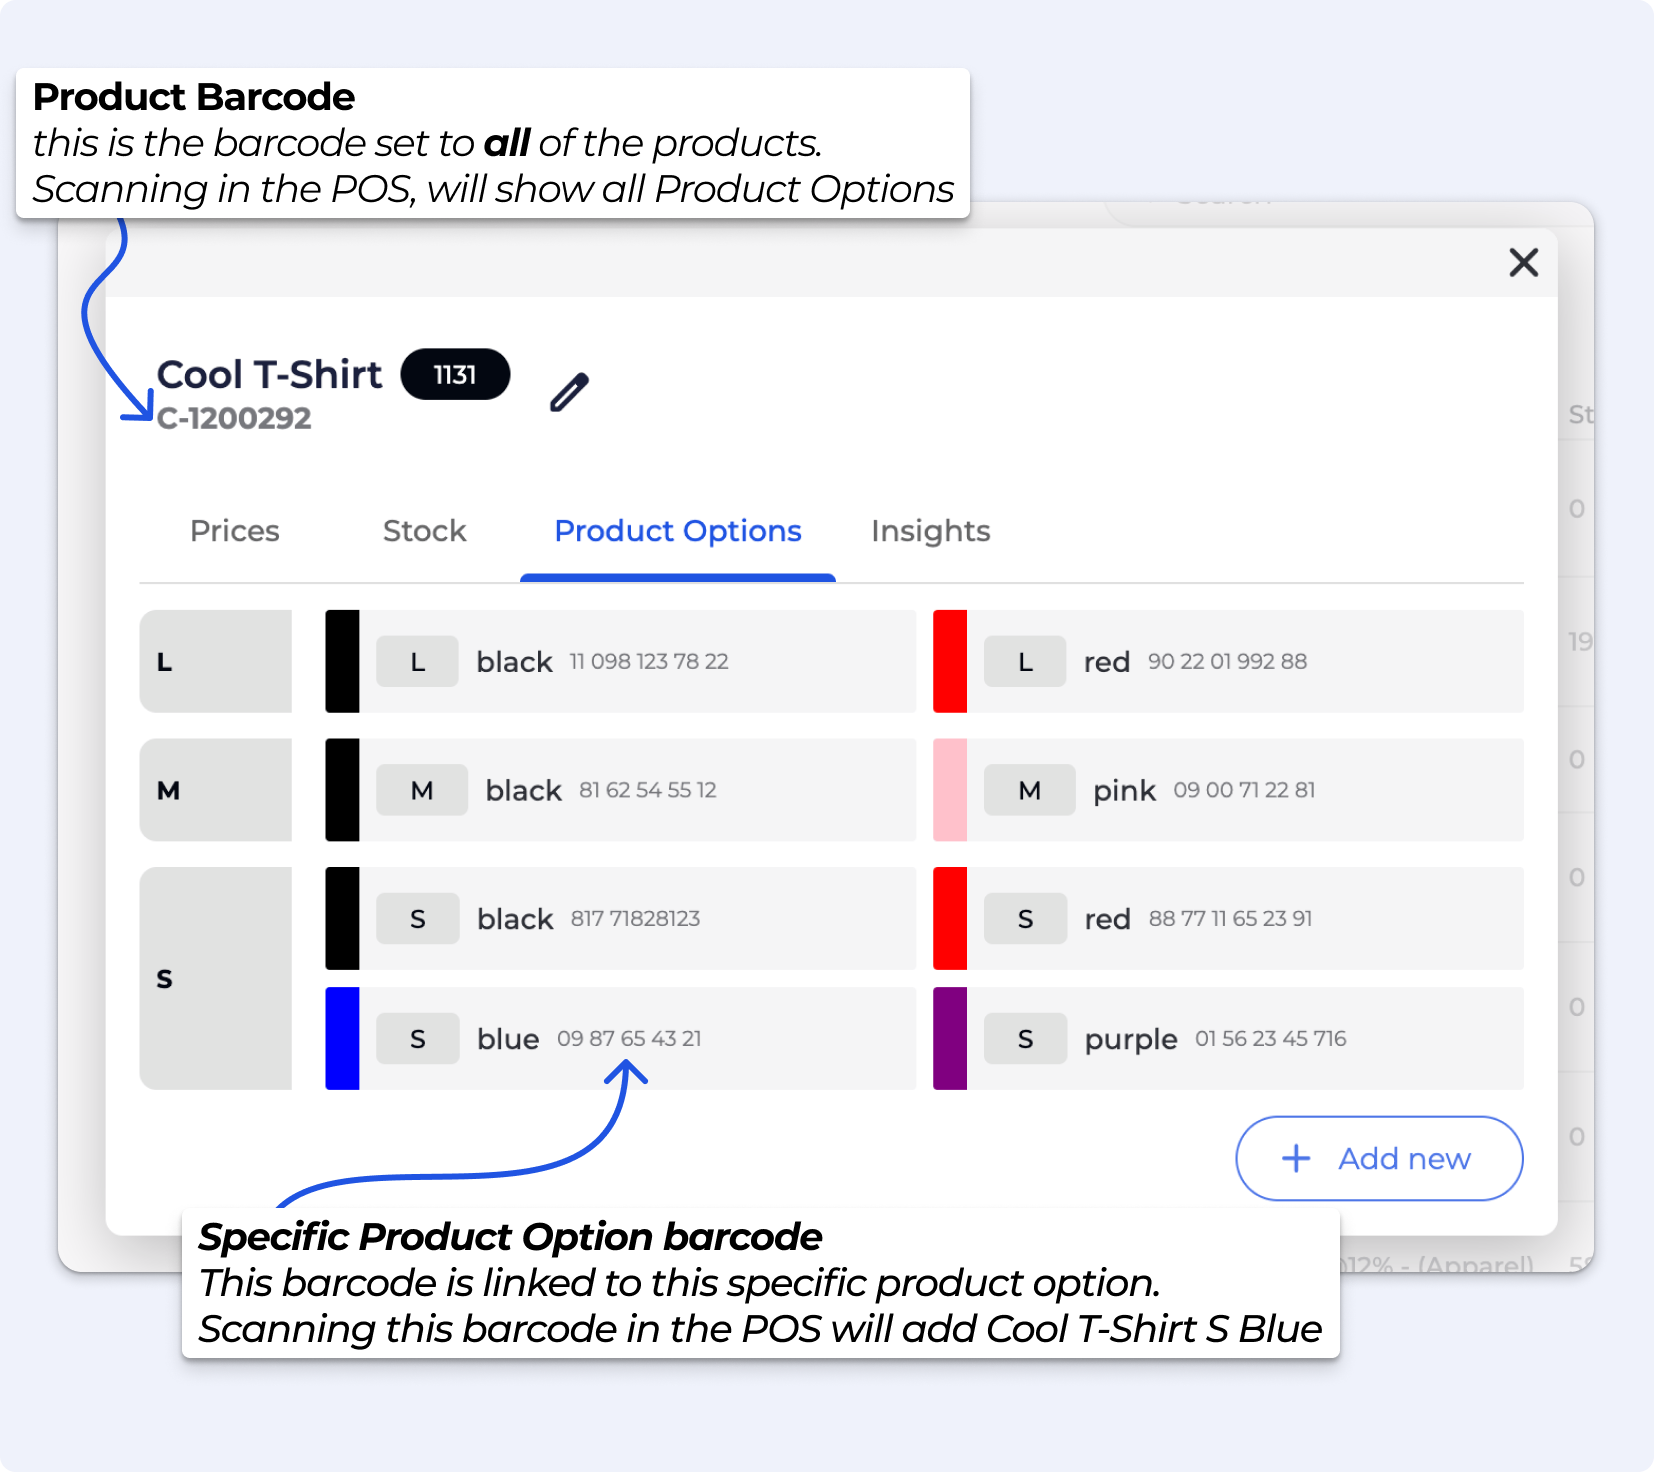Click the Add new button
This screenshot has height=1472, width=1654.
click(1379, 1158)
